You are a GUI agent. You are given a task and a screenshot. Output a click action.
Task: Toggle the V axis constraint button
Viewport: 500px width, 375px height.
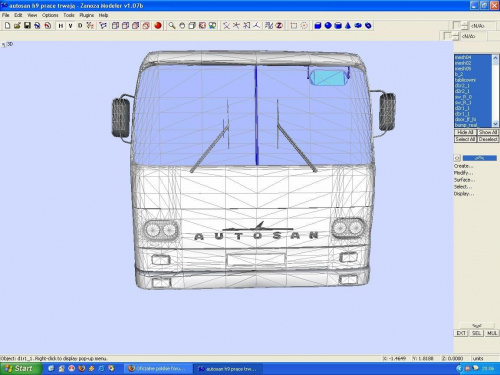pyautogui.click(x=70, y=26)
